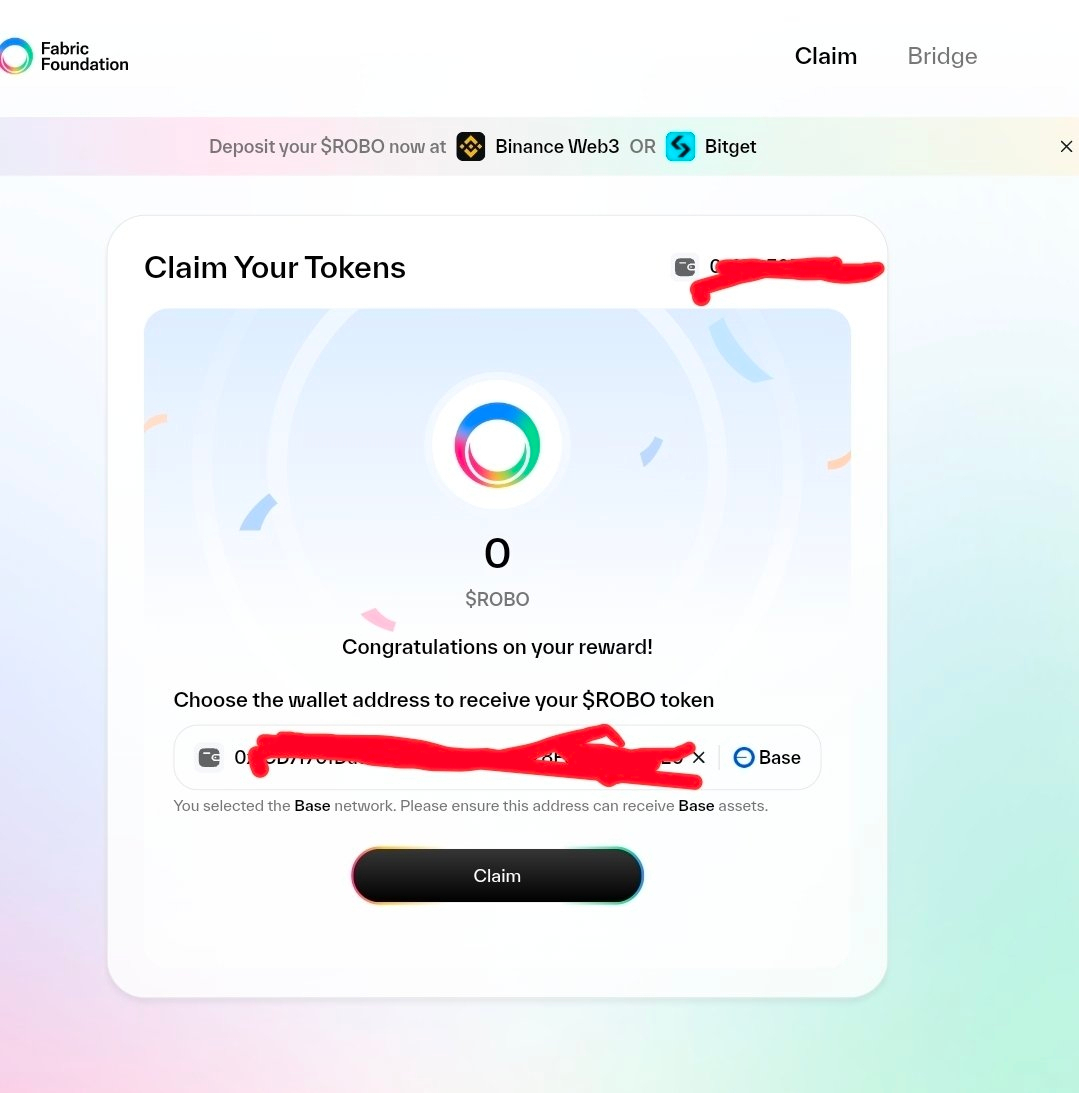Open the Bitget logo icon
The image size is (1079, 1093).
coord(680,146)
